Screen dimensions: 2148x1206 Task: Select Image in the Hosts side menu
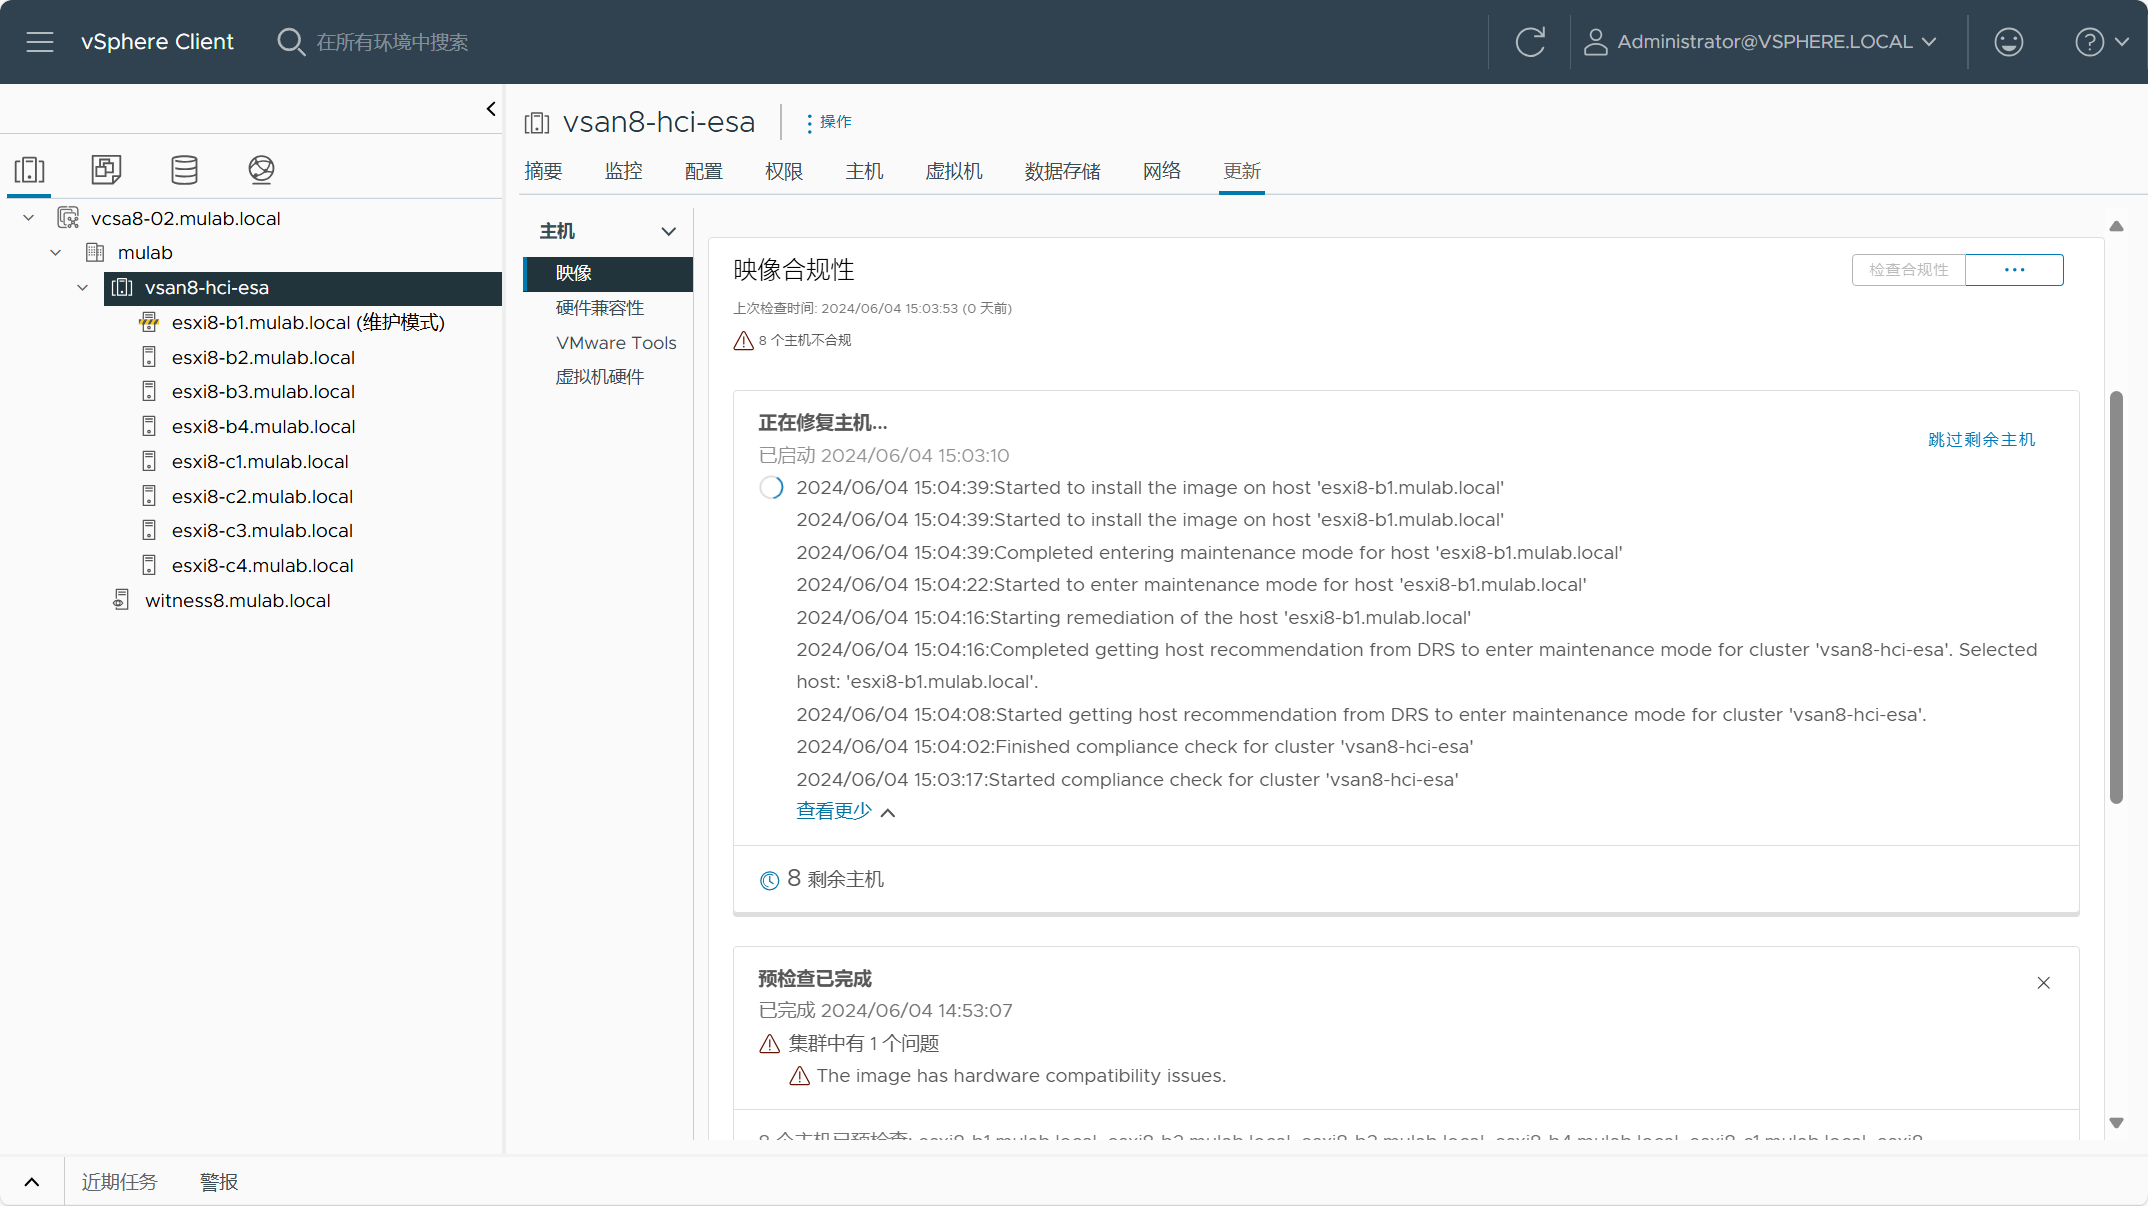coord(608,273)
